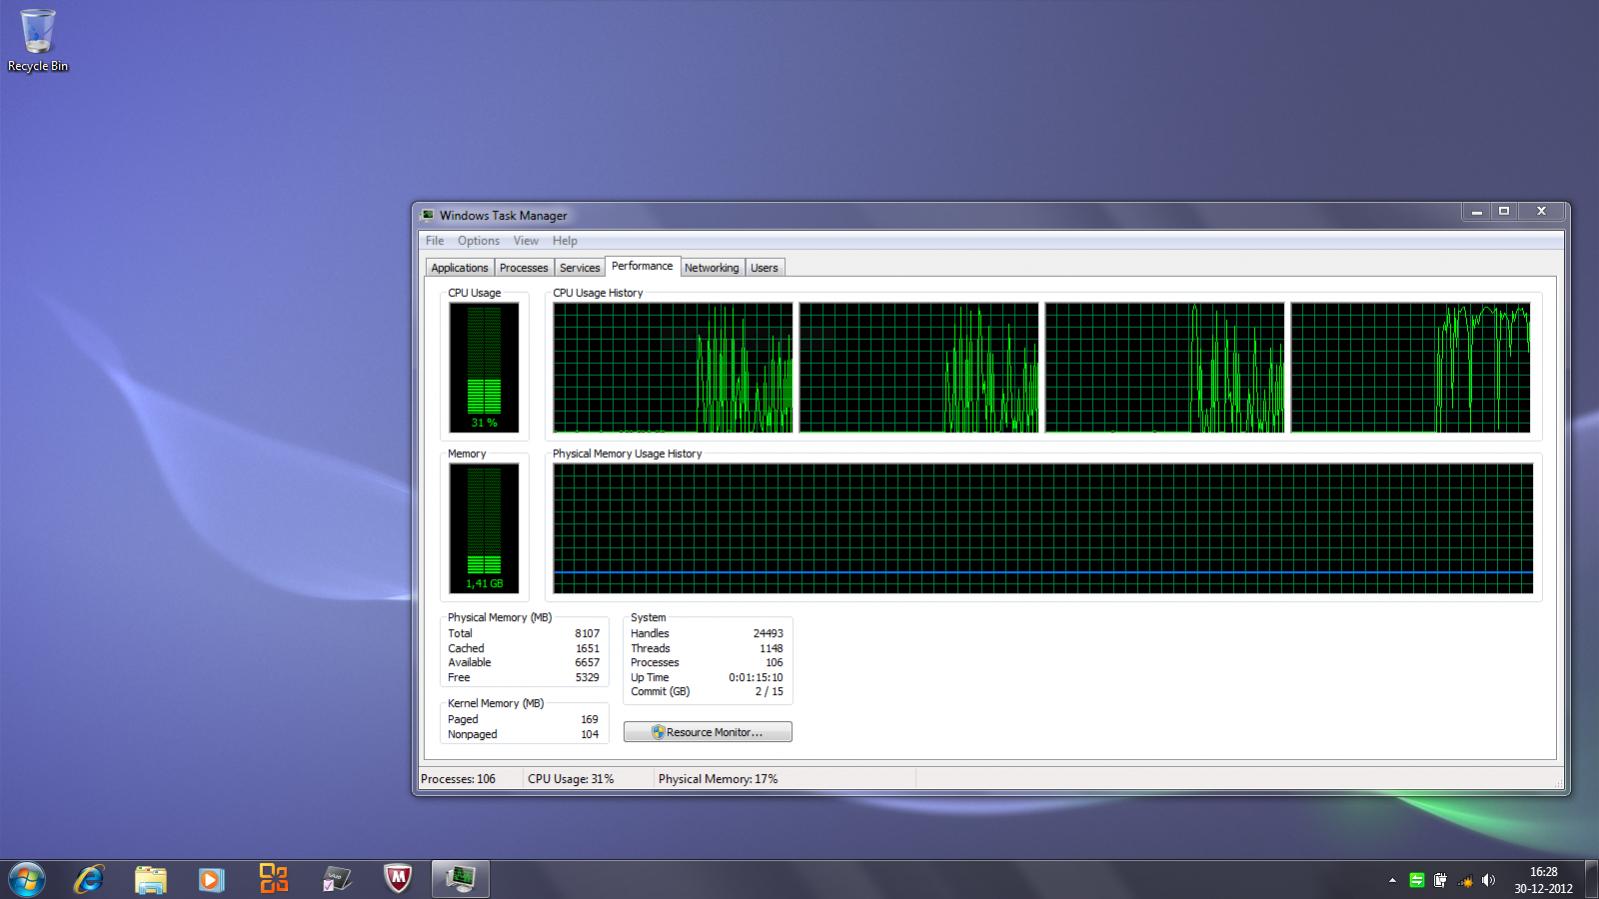Click the Task Manager title bar icon
Screen dimensions: 1599x899
(x=428, y=215)
